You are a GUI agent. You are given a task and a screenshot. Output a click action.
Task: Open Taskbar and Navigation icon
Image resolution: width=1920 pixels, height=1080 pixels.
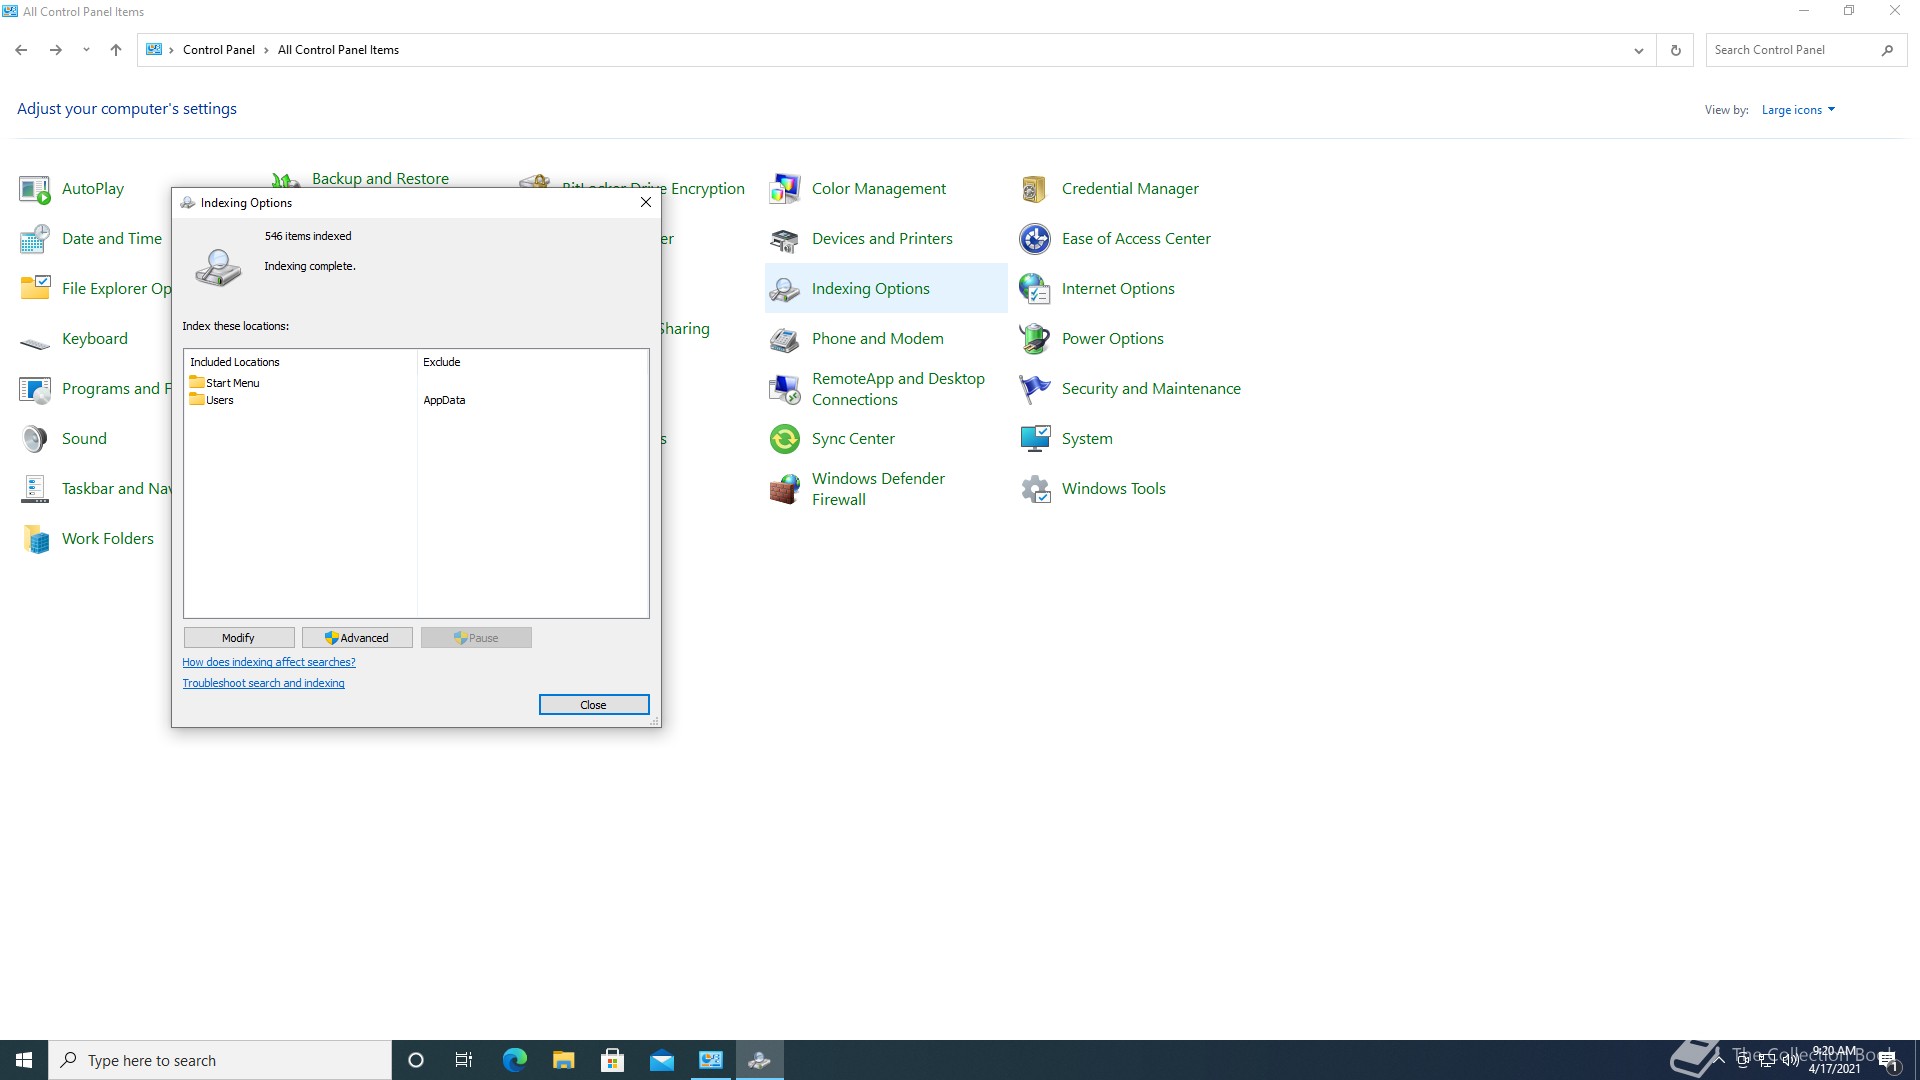35,489
